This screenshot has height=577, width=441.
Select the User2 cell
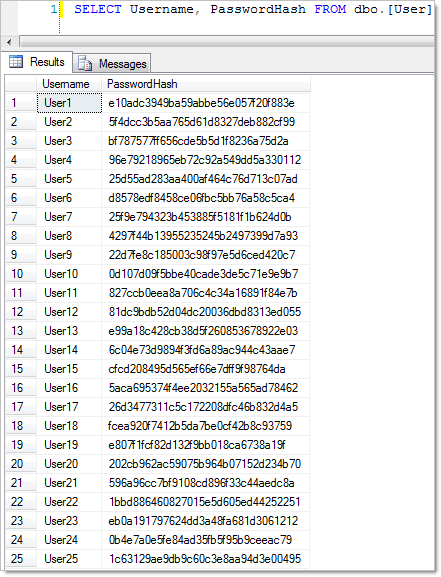pyautogui.click(x=69, y=122)
